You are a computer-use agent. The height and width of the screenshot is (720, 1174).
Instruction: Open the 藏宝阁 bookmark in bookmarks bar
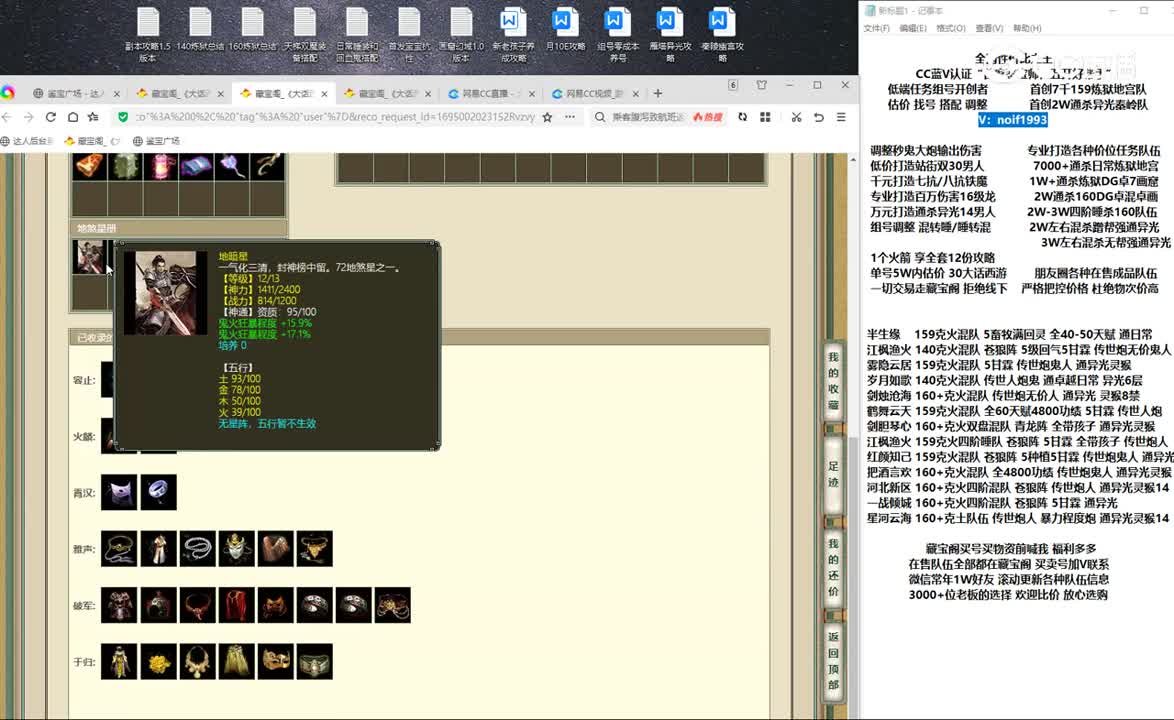click(91, 141)
